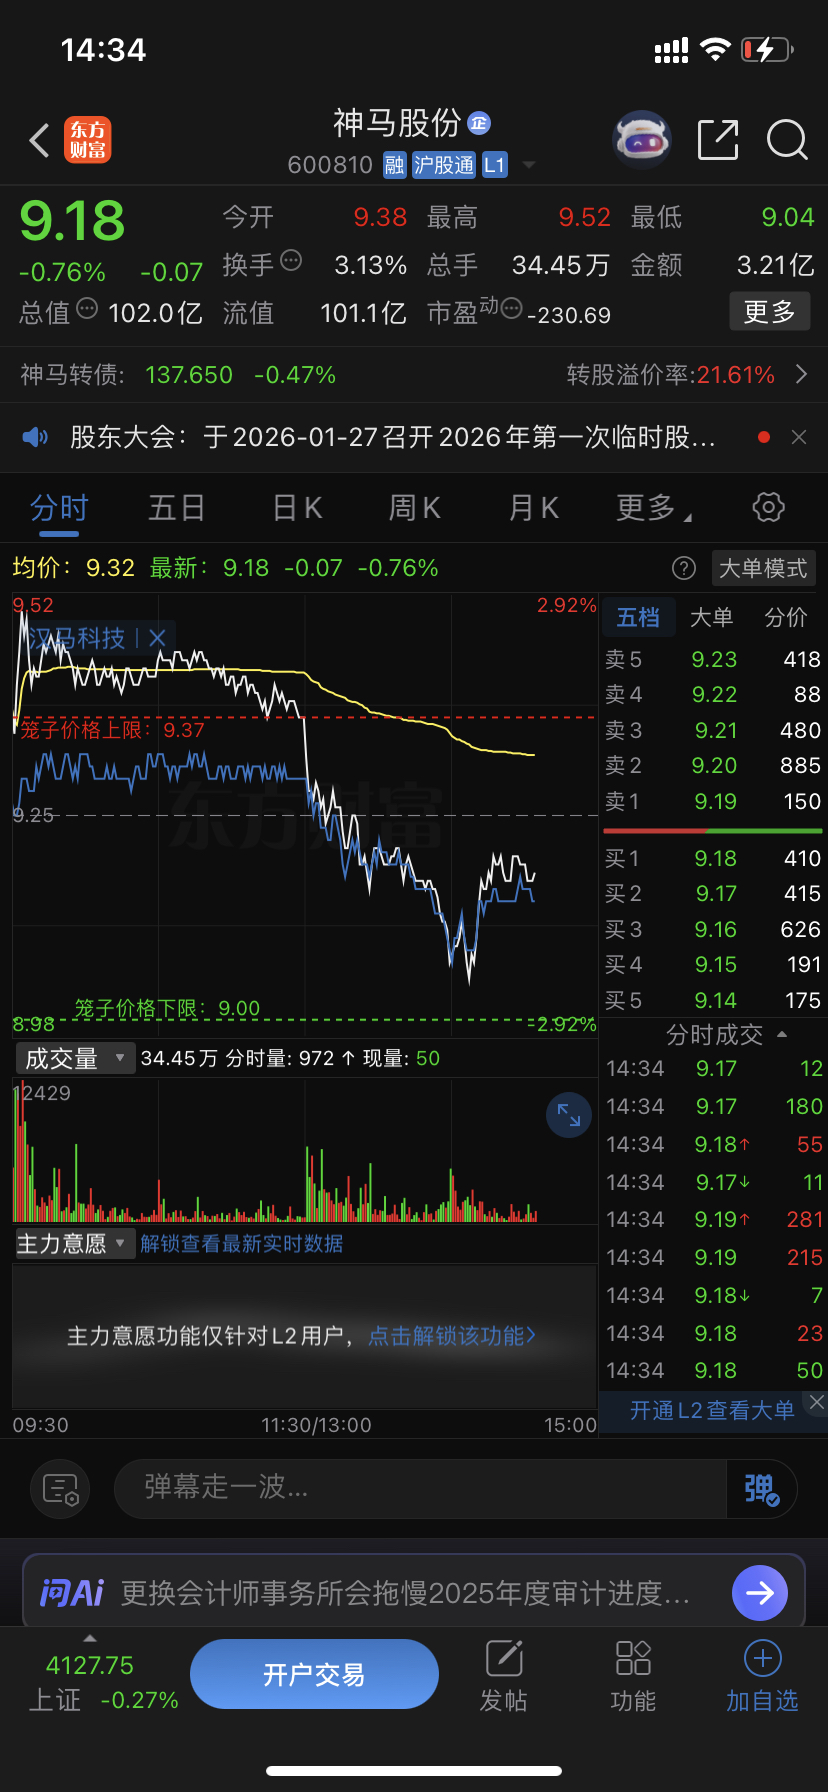Click 开通L2查看大单 banner
Screen dimensions: 828x1792
coord(712,1410)
